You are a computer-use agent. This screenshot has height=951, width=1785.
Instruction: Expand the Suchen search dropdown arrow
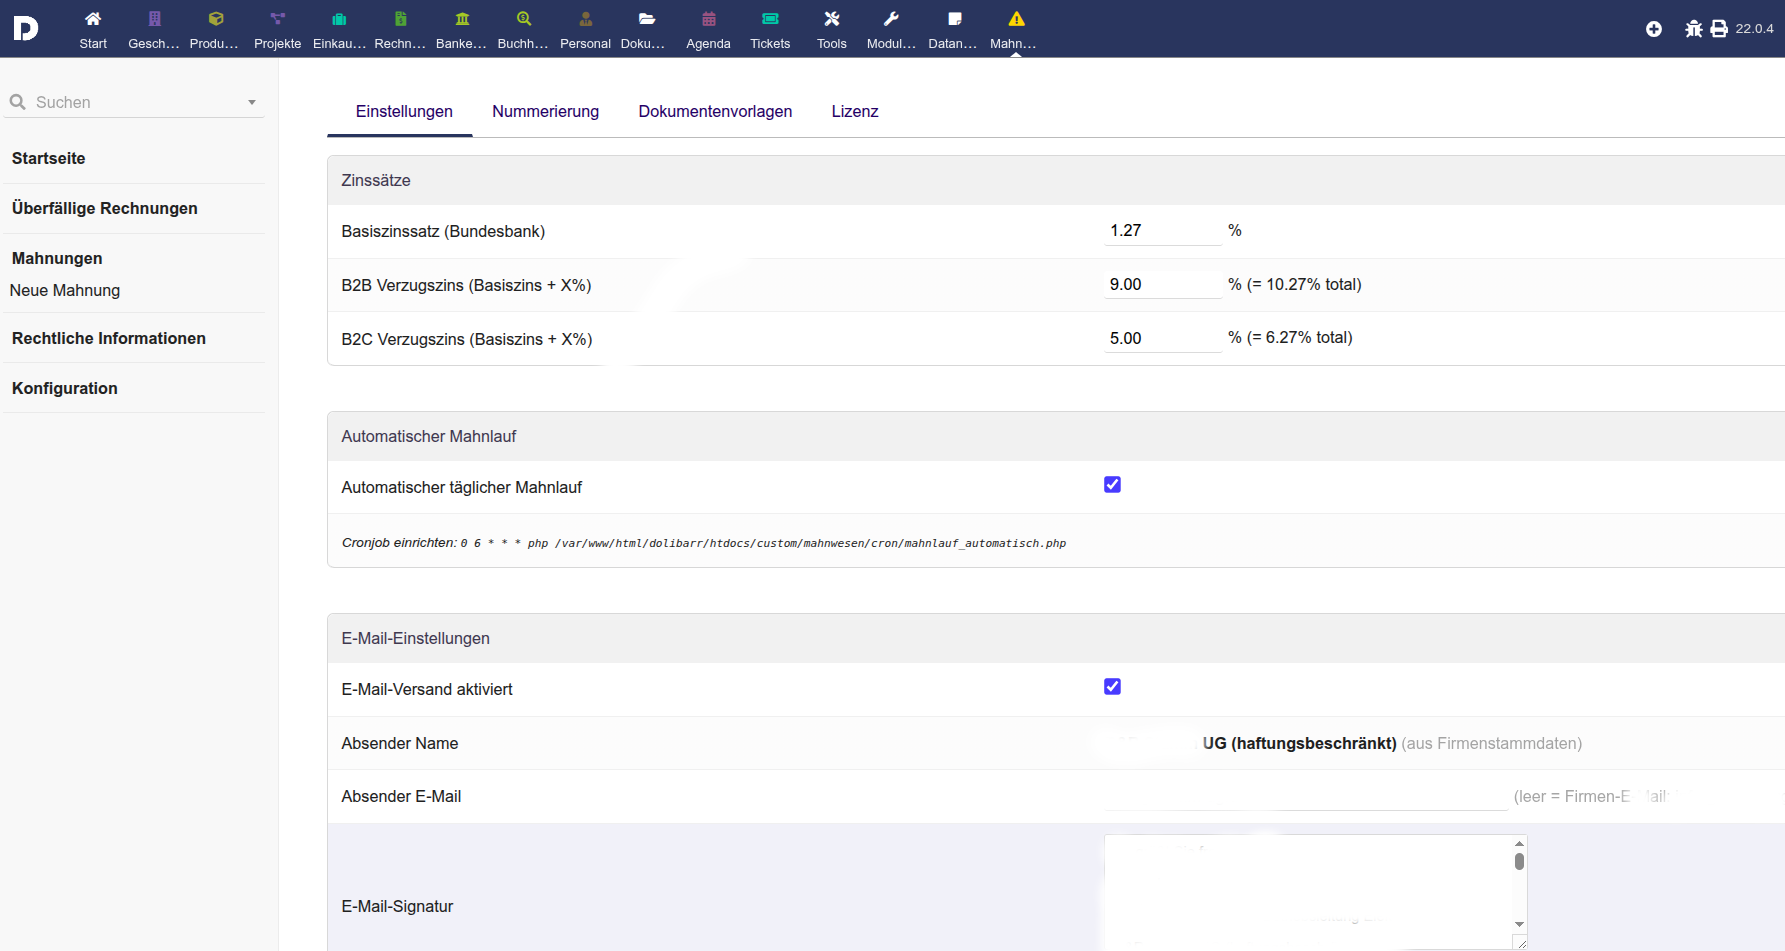[252, 102]
